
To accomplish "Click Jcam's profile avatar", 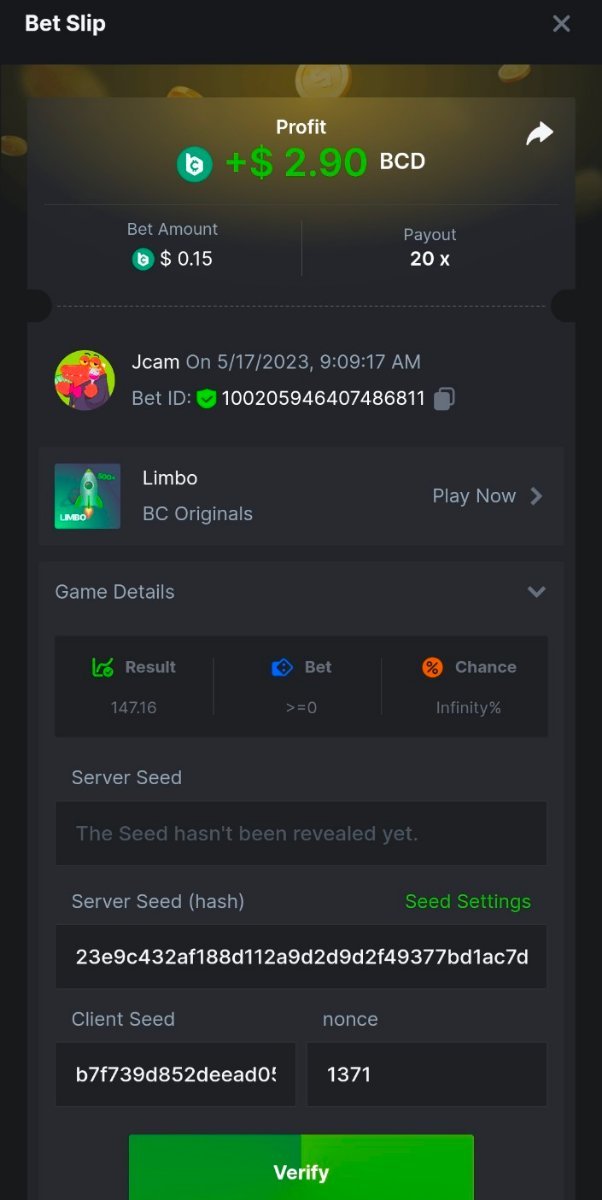I will point(84,380).
